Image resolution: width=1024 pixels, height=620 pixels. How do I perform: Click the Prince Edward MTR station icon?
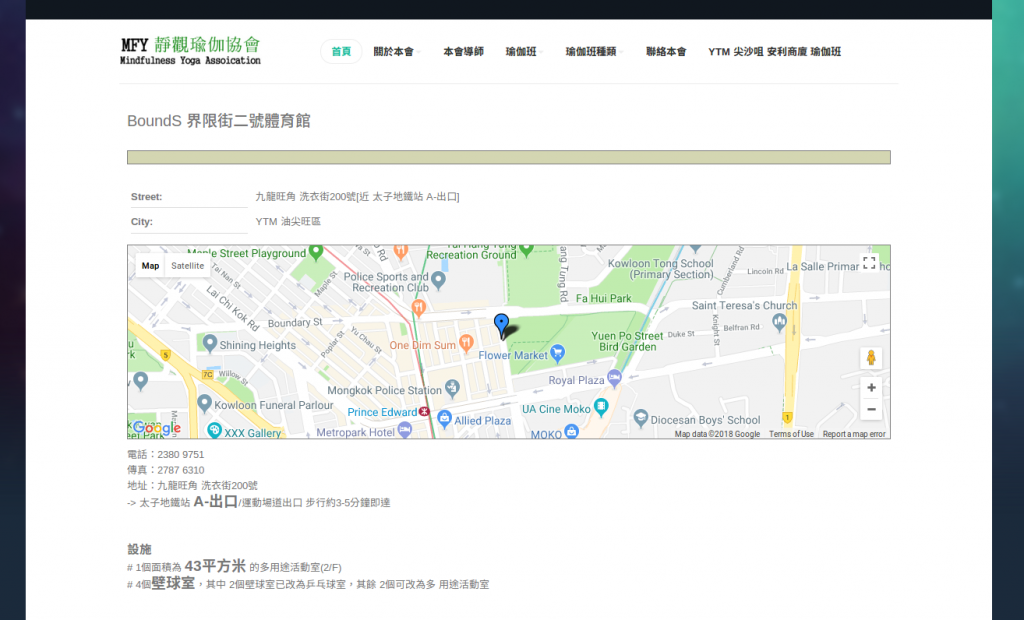pyautogui.click(x=424, y=412)
